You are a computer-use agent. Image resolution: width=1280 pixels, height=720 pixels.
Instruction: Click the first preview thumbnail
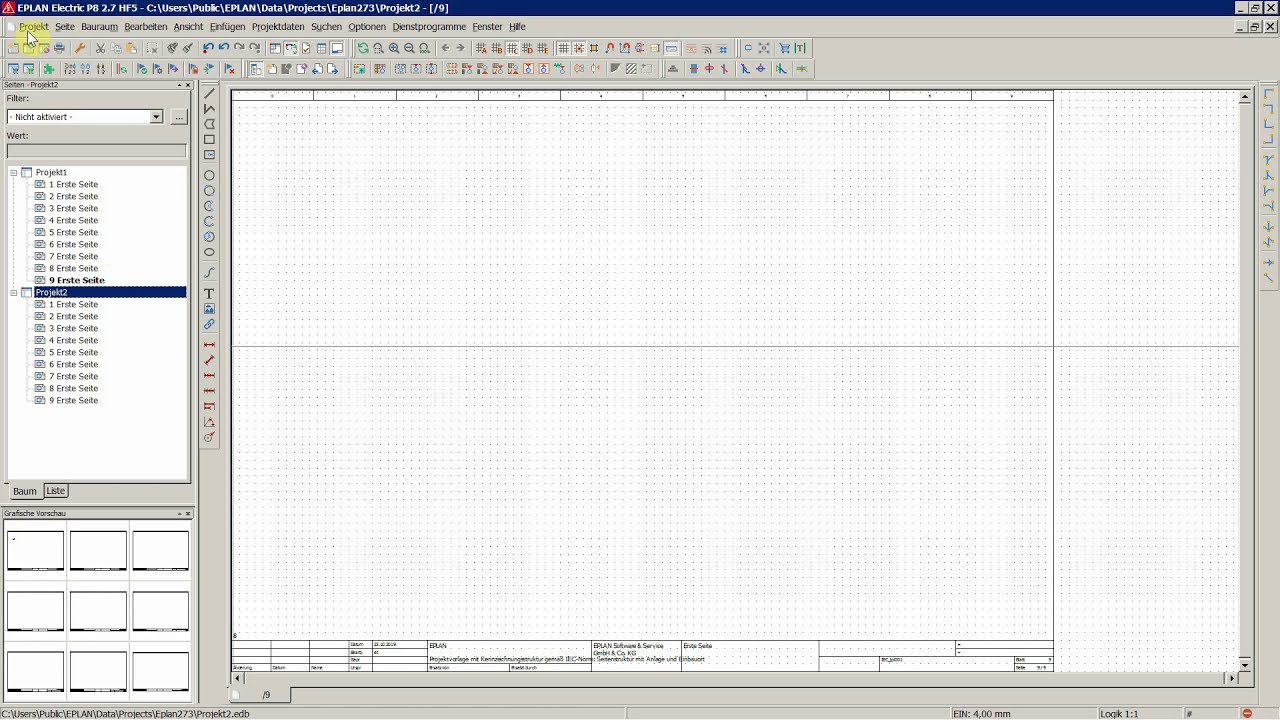click(x=35, y=551)
